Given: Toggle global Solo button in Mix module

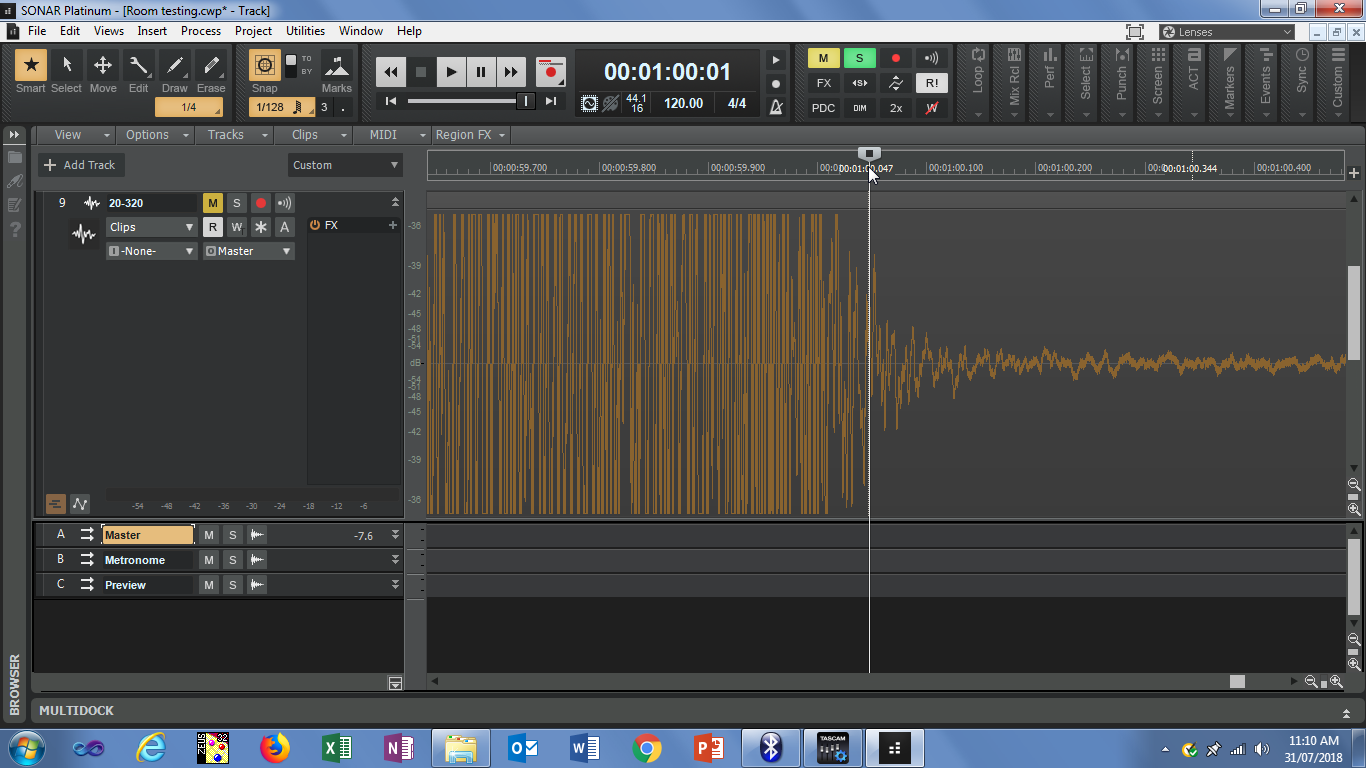Looking at the screenshot, I should 859,58.
